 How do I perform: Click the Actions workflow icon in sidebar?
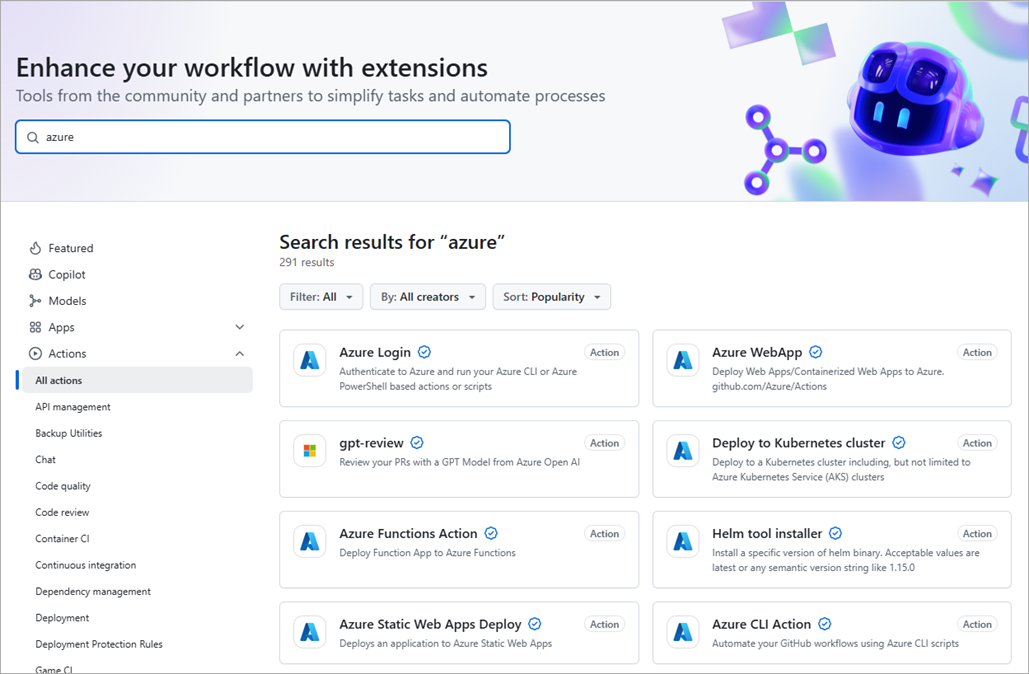pos(36,353)
